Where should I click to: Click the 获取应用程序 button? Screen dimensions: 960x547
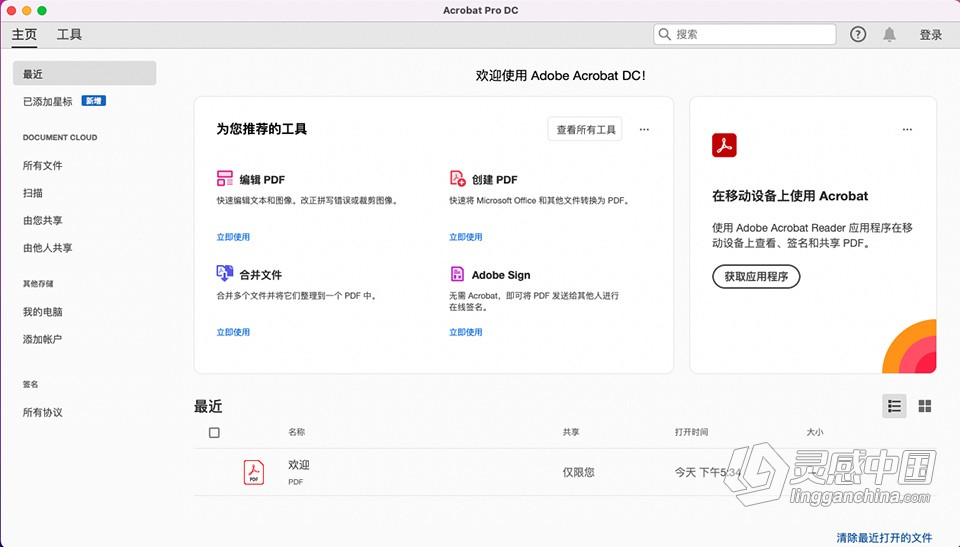coord(756,276)
